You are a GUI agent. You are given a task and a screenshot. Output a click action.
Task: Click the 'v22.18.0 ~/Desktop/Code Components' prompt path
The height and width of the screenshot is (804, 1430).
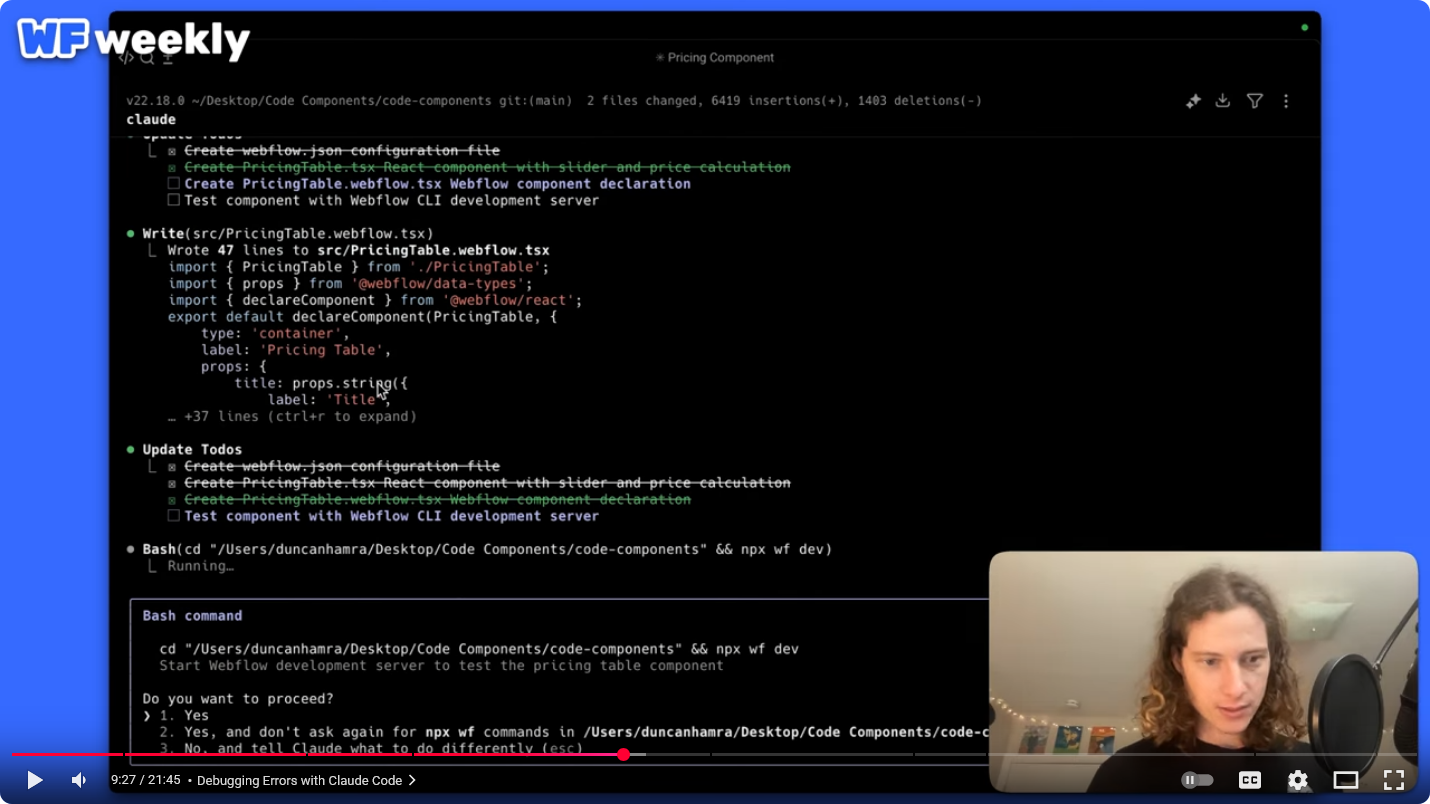coord(349,101)
